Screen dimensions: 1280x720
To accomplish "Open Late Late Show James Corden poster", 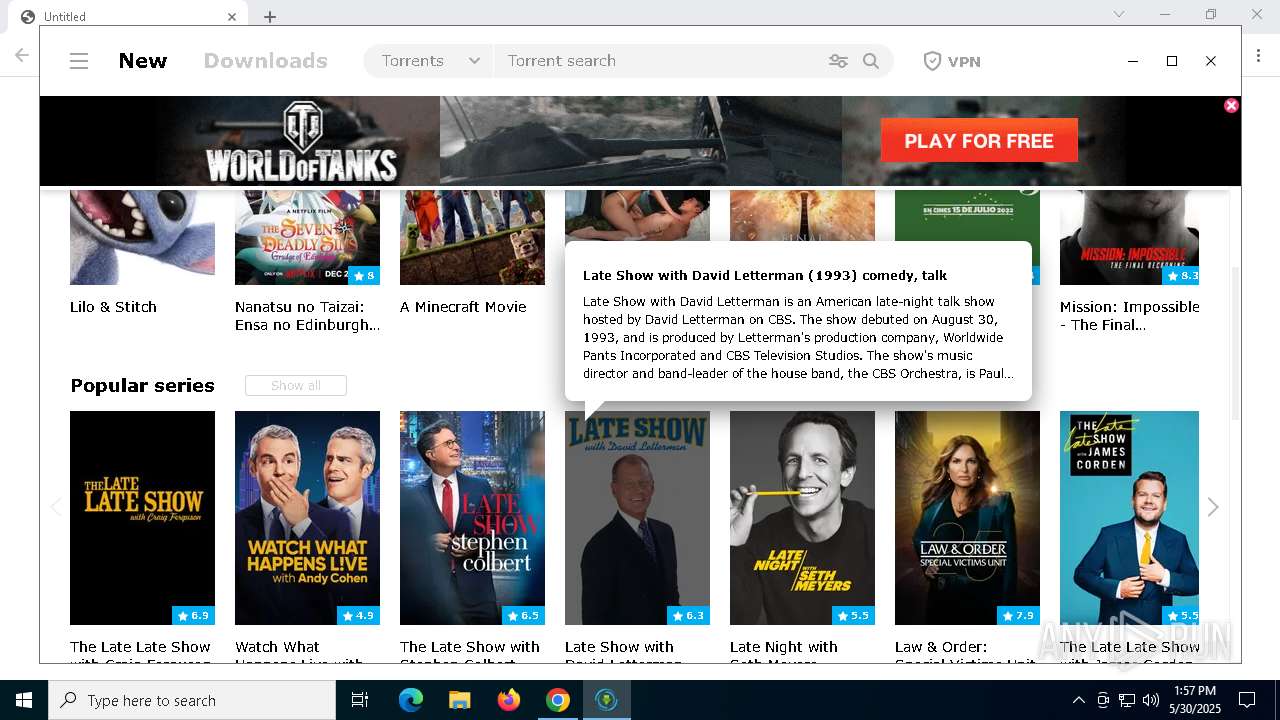I will click(x=1129, y=518).
